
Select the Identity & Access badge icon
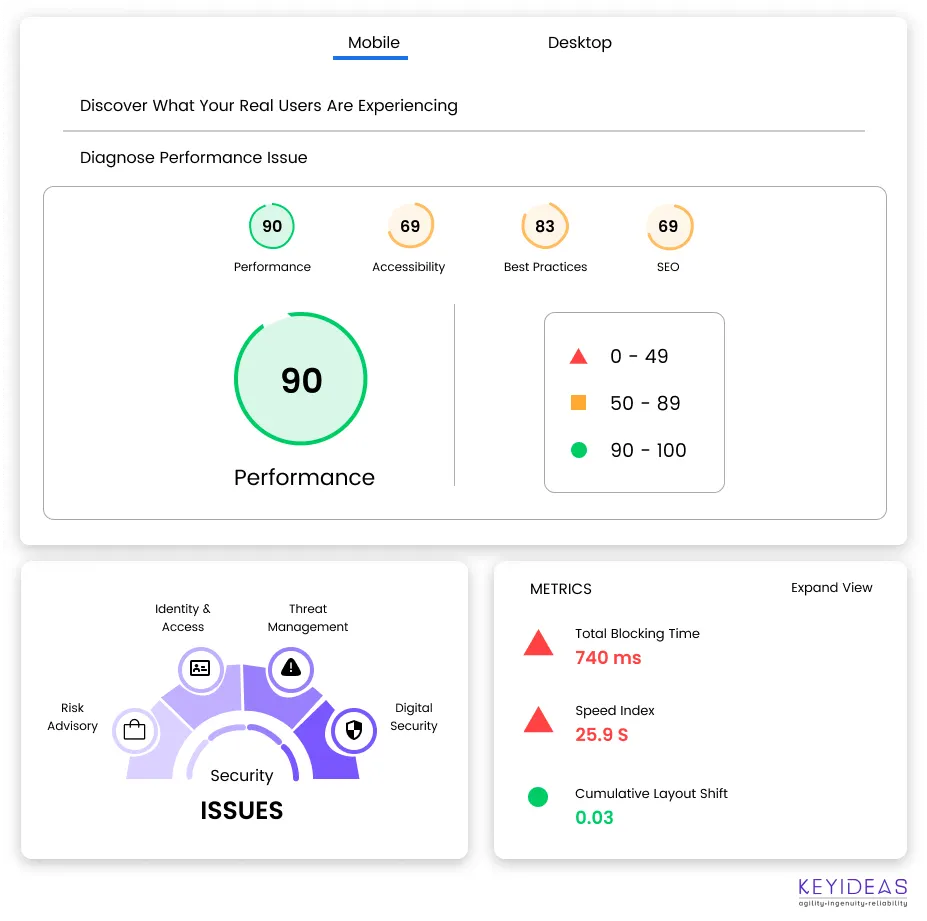[x=200, y=670]
